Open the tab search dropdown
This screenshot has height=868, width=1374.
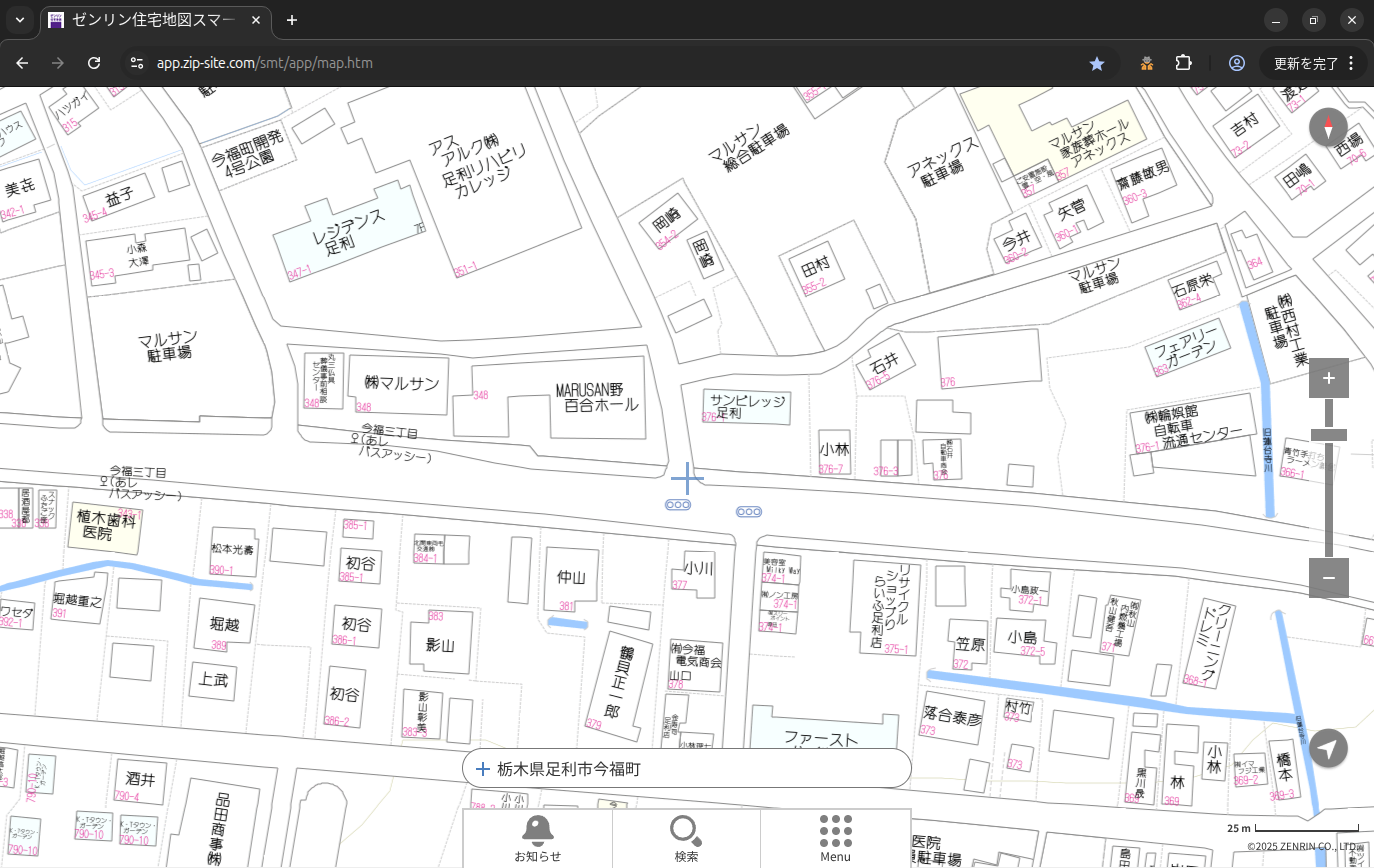click(x=20, y=20)
